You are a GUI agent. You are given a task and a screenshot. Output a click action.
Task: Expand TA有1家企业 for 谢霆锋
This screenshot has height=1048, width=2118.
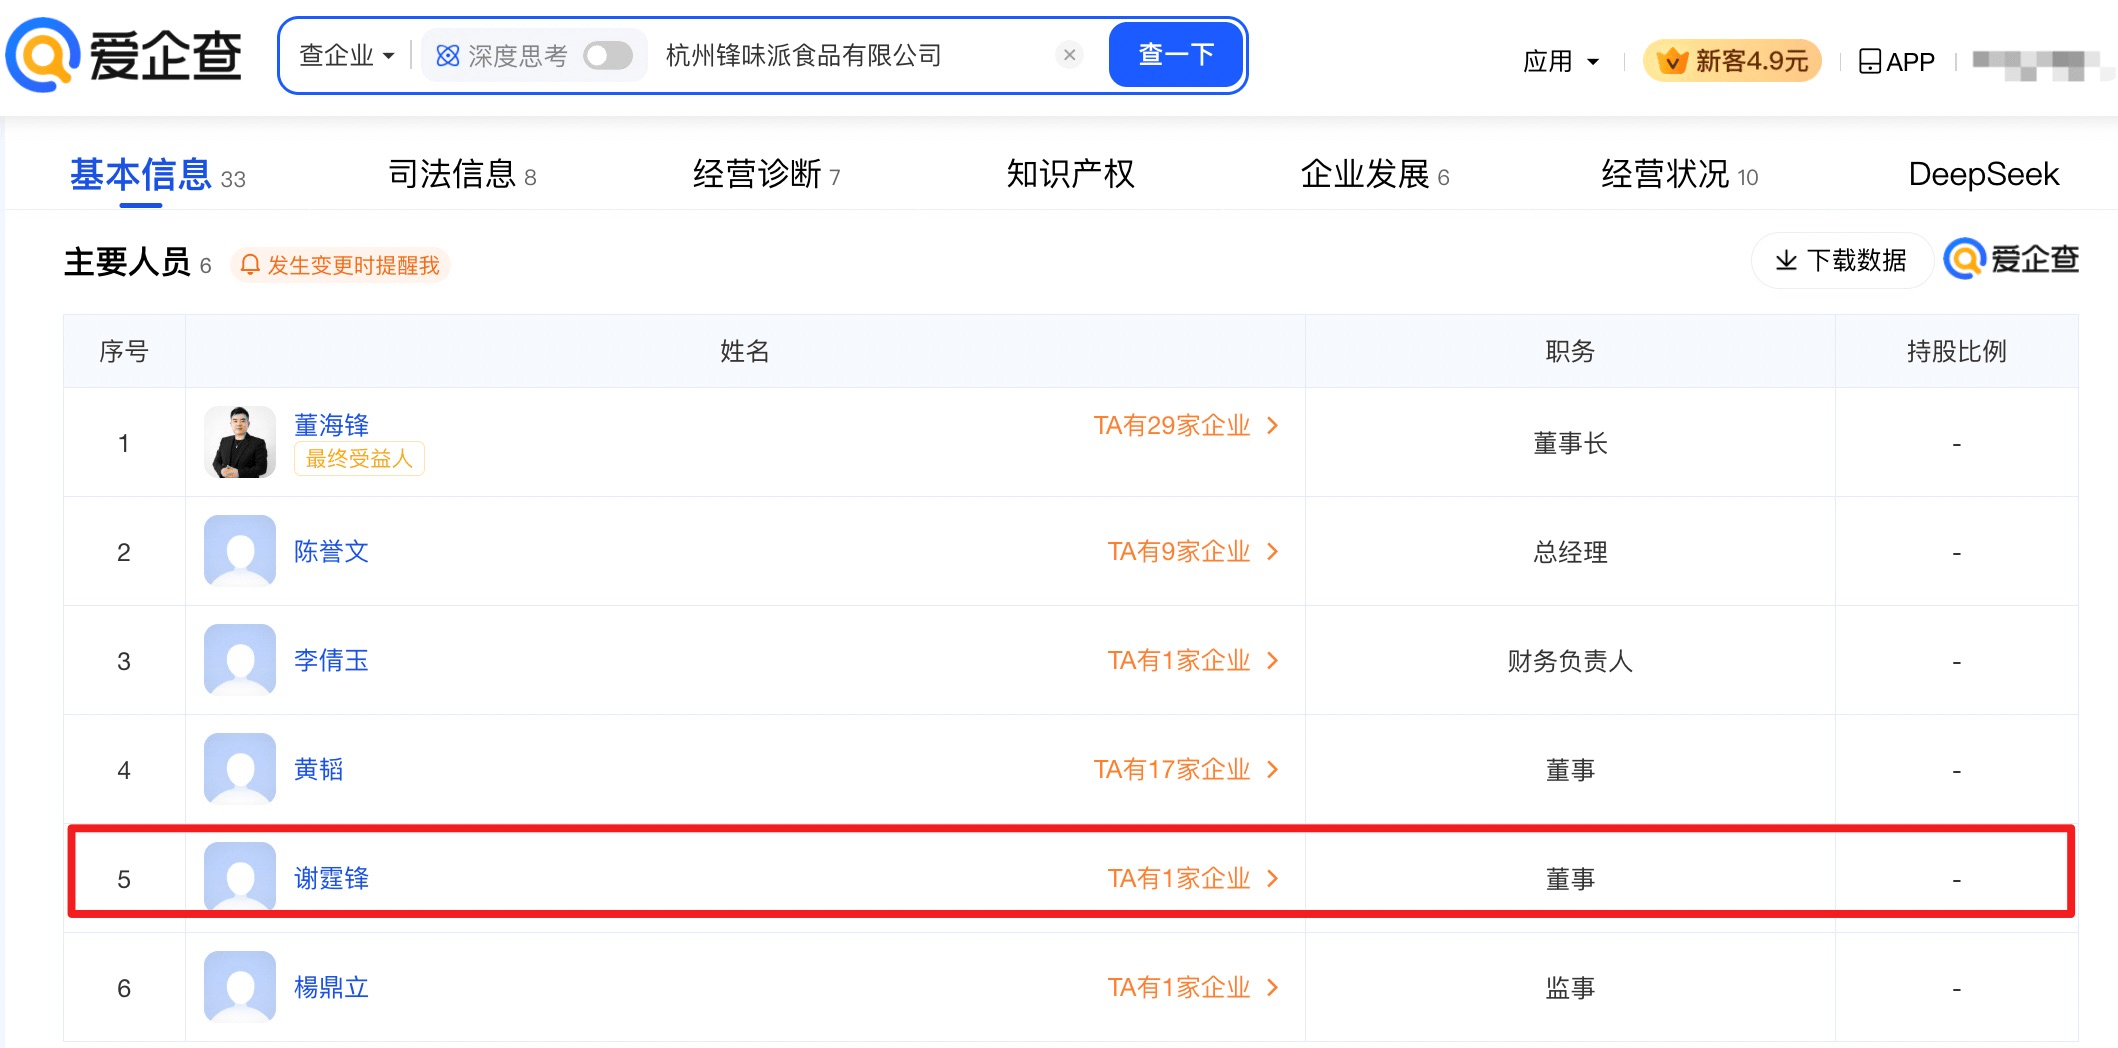[1193, 878]
